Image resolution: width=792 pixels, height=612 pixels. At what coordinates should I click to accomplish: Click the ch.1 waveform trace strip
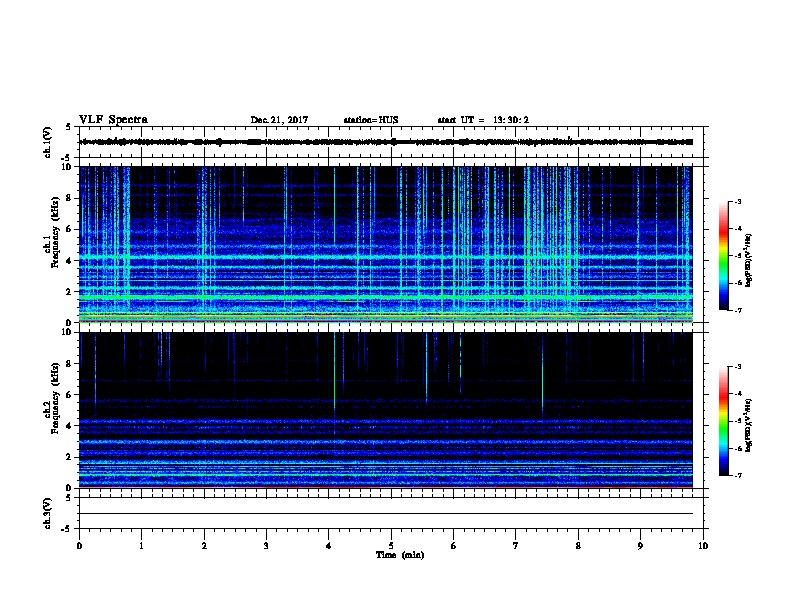click(386, 142)
